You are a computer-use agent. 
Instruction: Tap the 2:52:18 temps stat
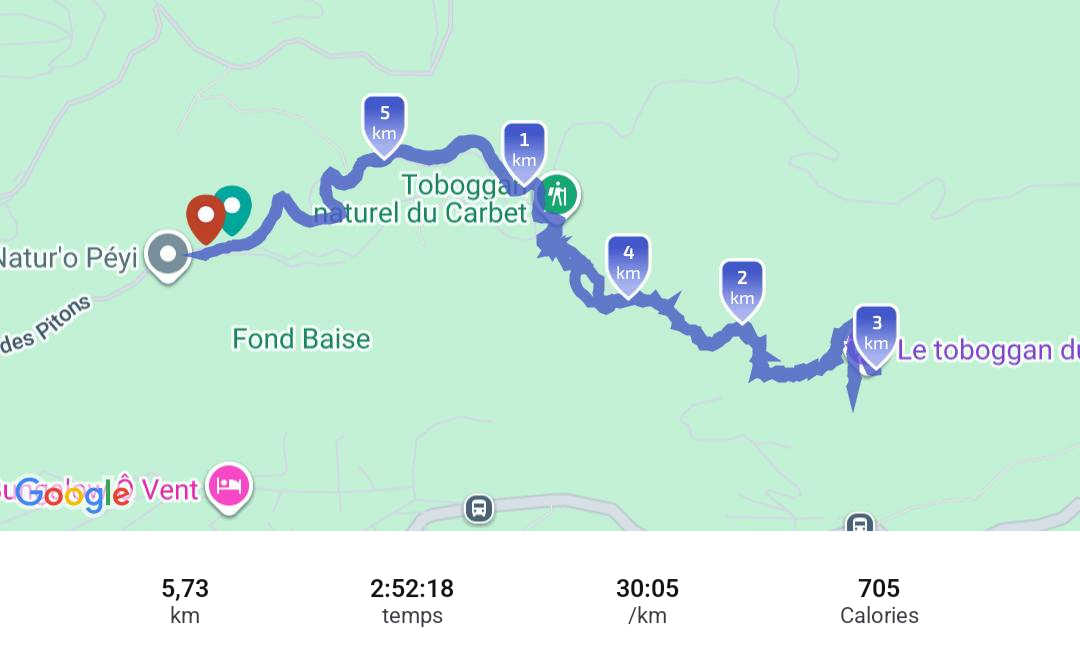coord(412,601)
